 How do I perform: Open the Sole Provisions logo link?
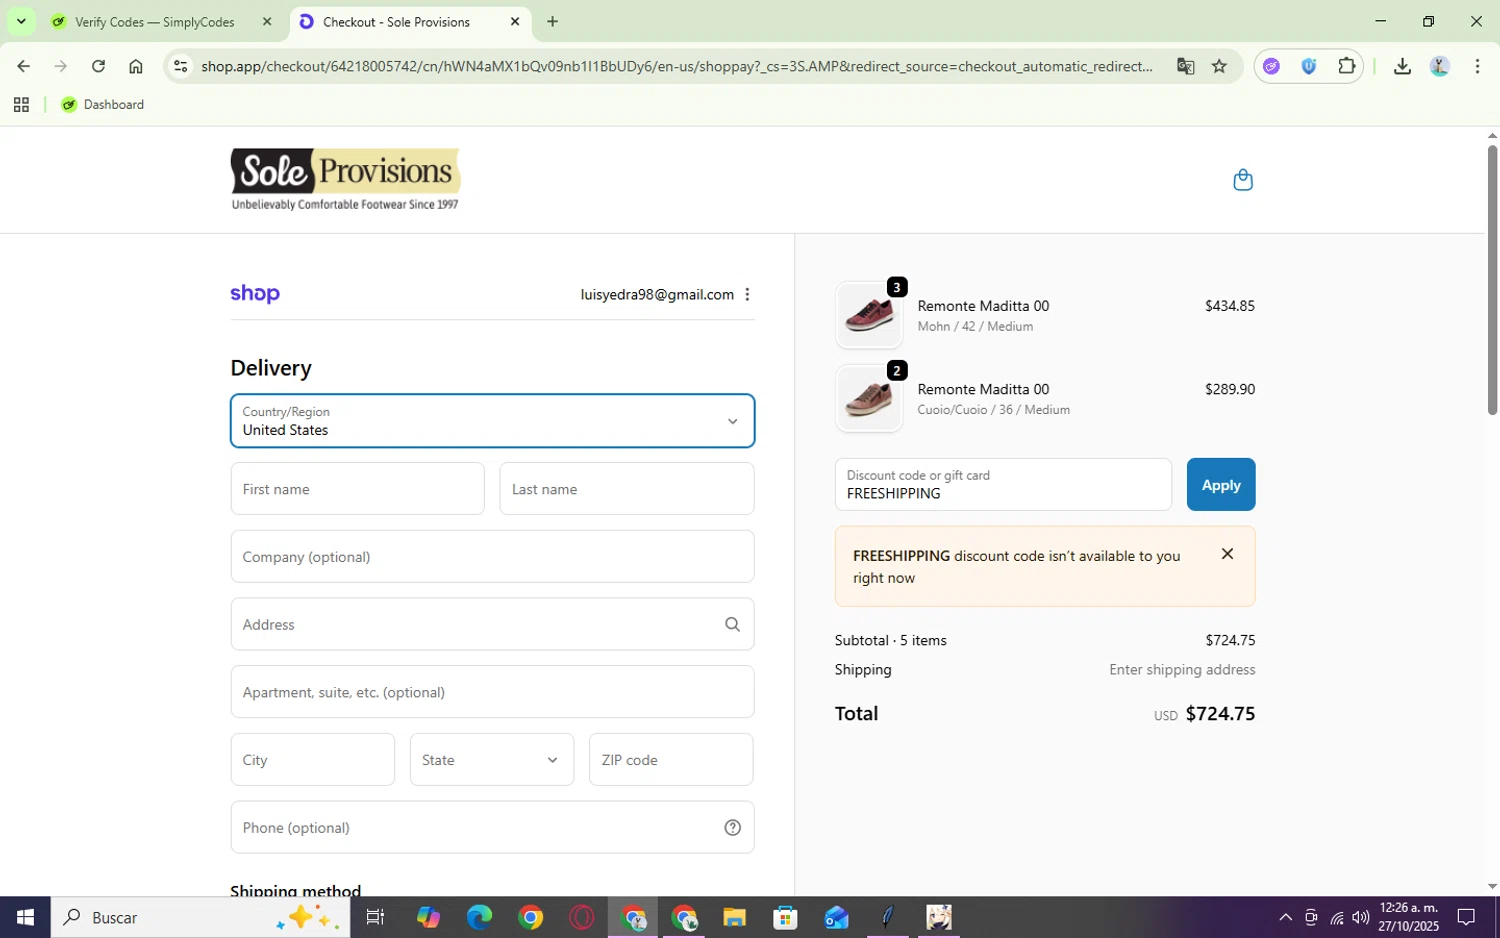345,180
